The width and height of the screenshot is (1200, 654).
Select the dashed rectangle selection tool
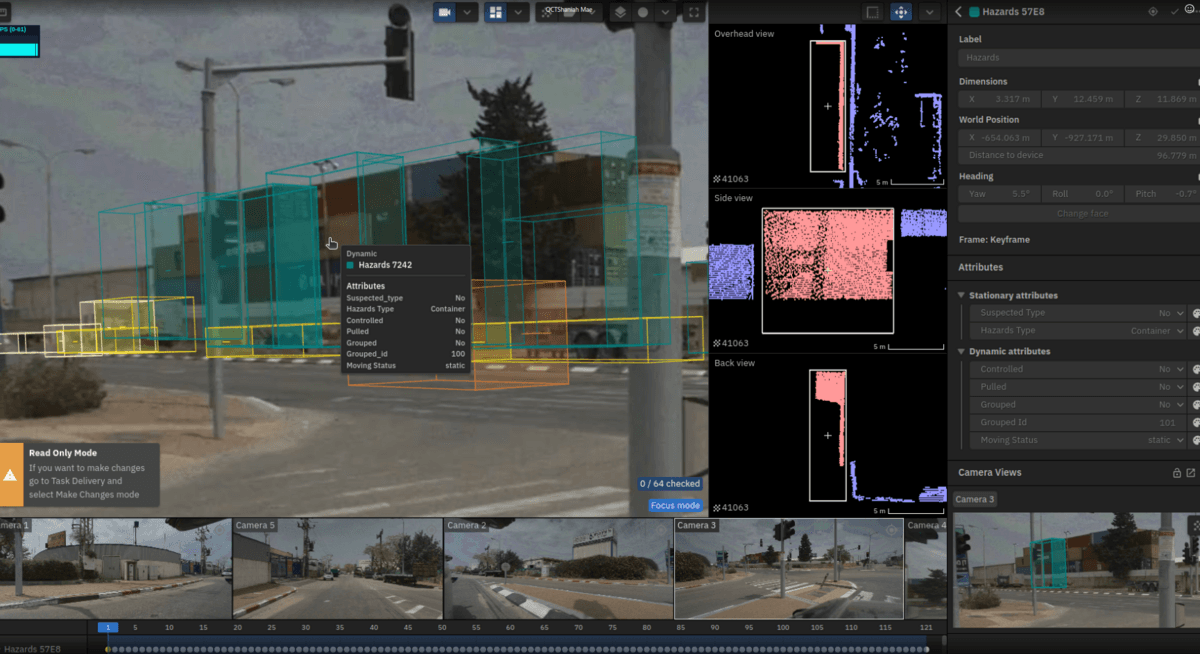872,12
